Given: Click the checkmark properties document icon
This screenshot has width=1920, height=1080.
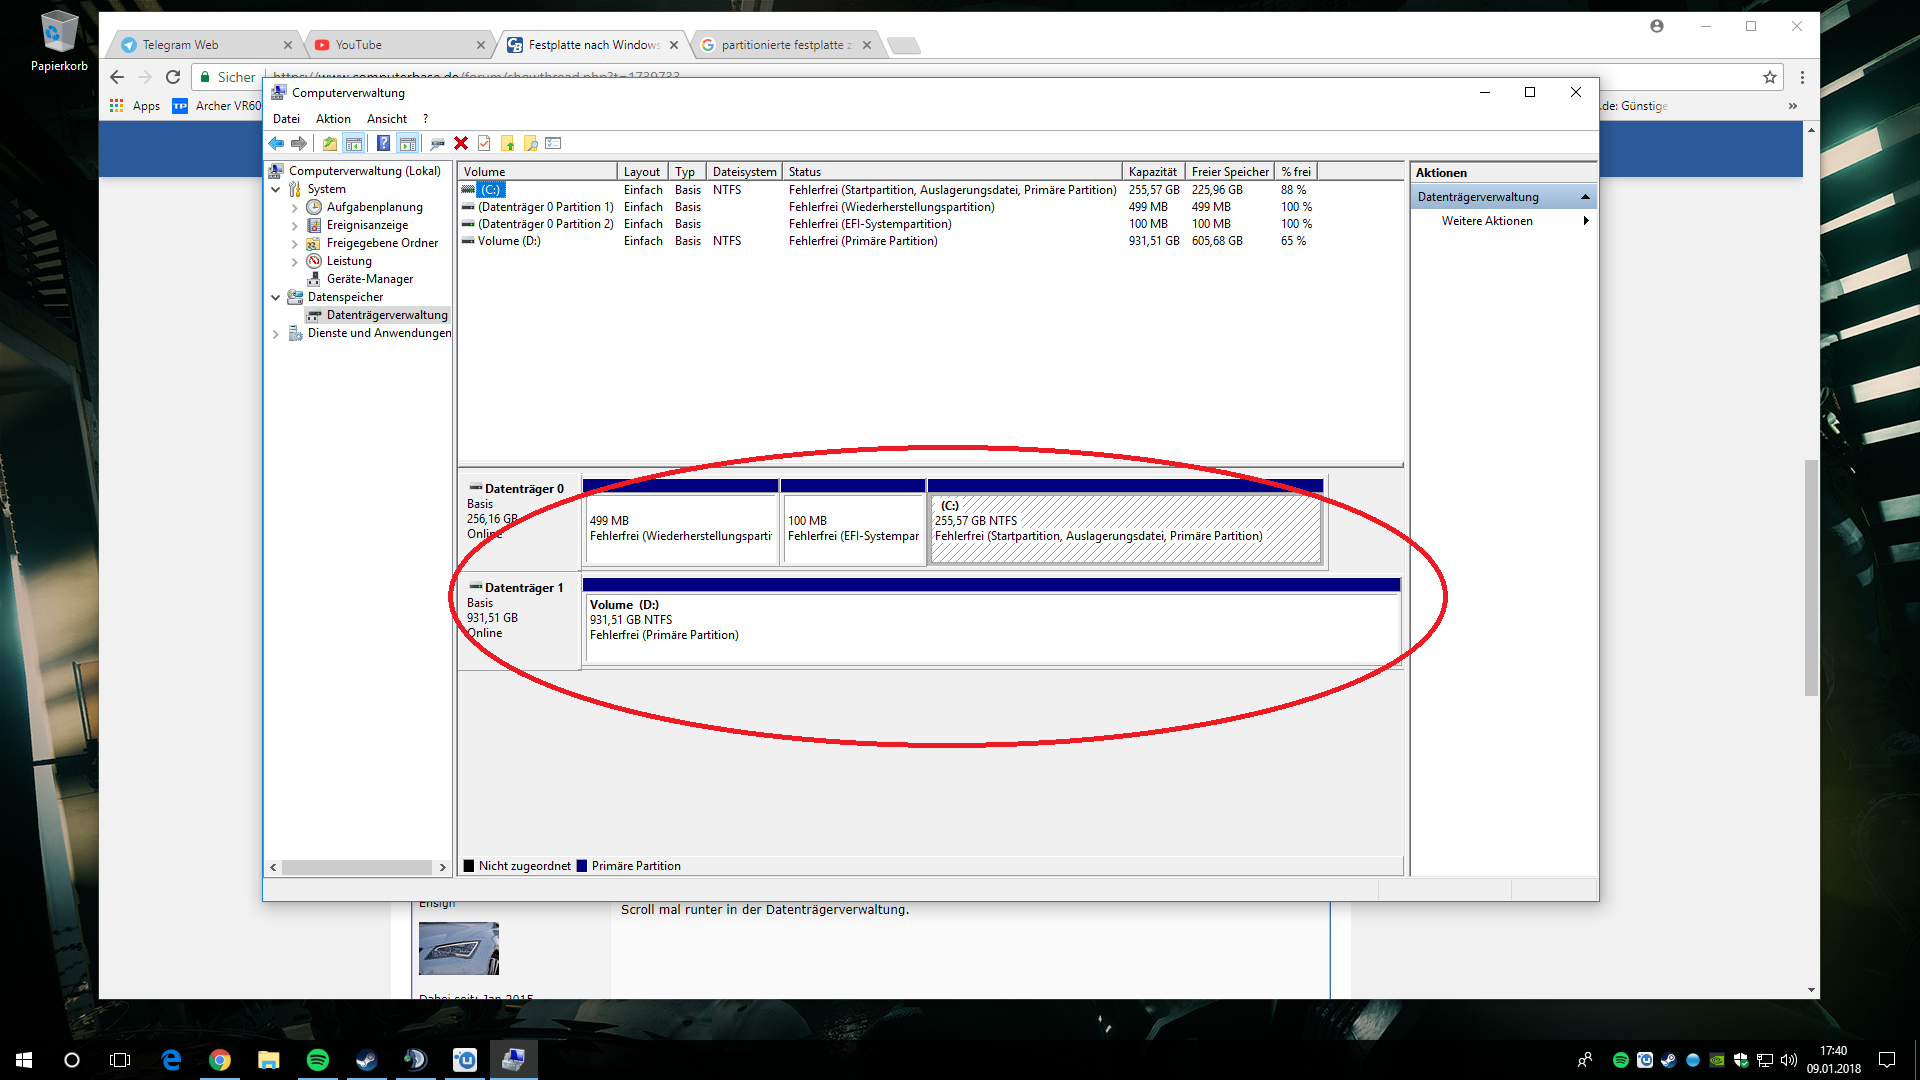Looking at the screenshot, I should click(484, 144).
